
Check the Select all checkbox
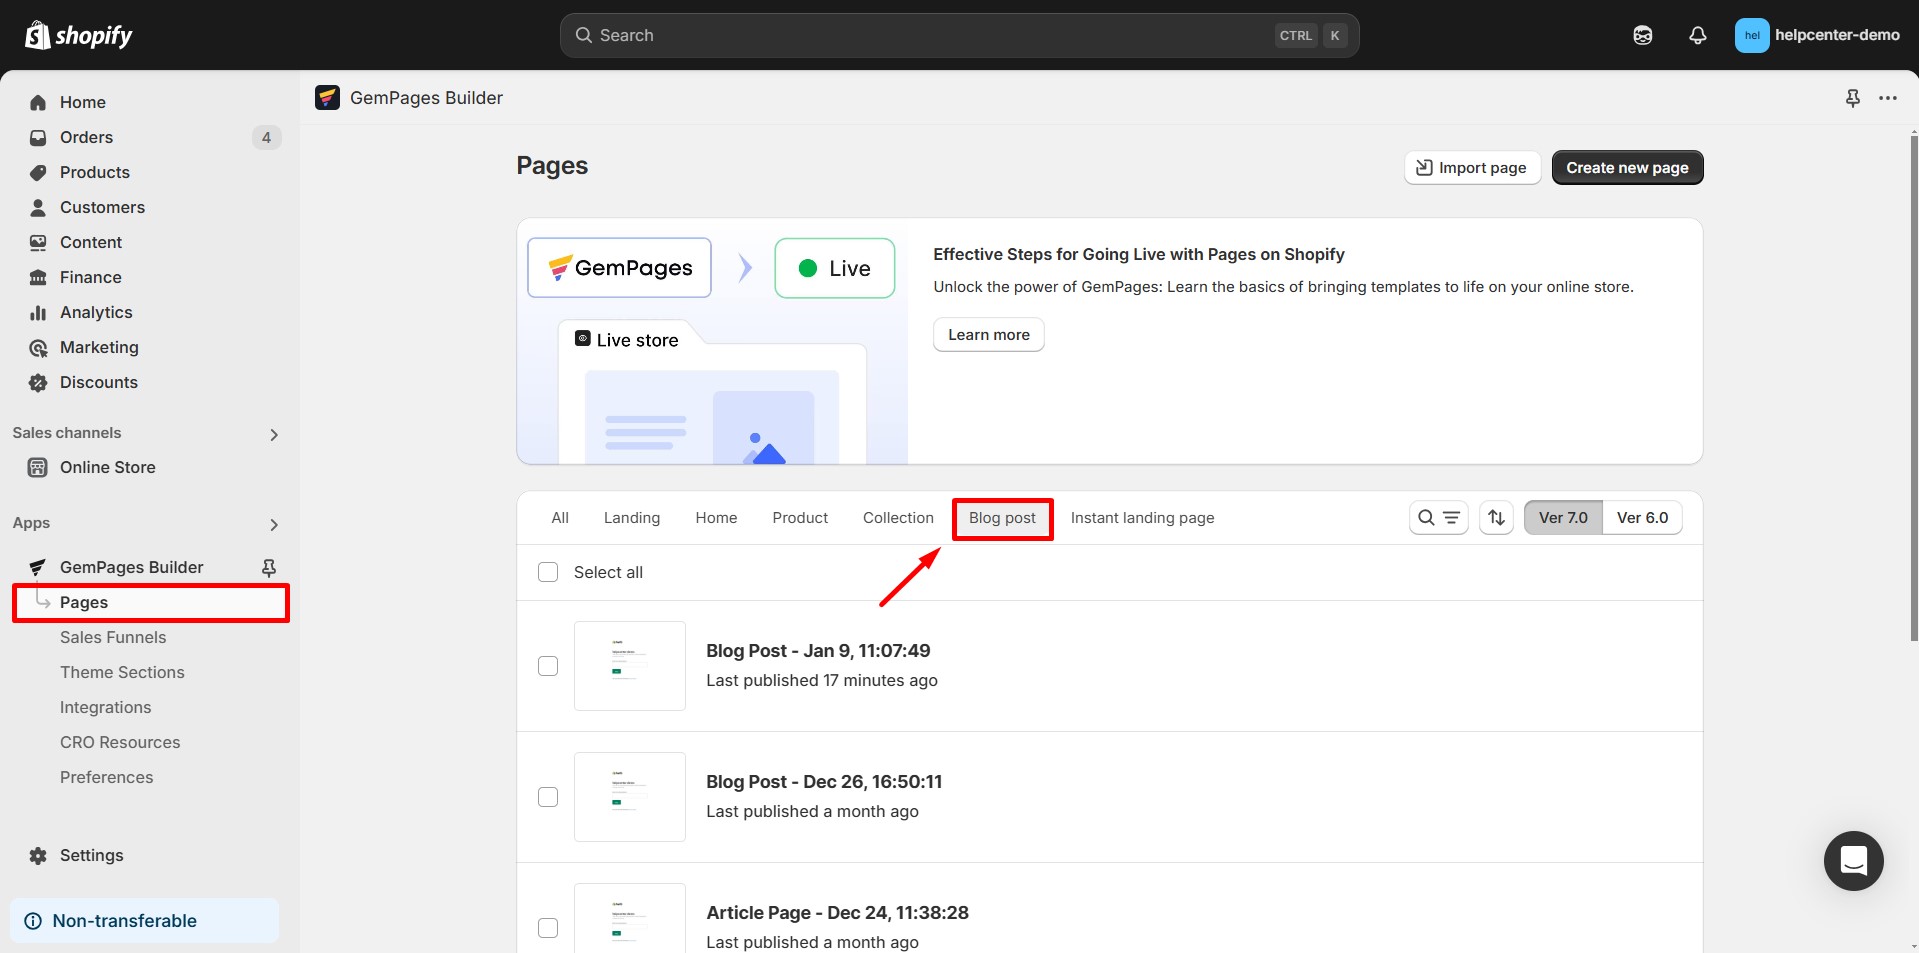[548, 572]
